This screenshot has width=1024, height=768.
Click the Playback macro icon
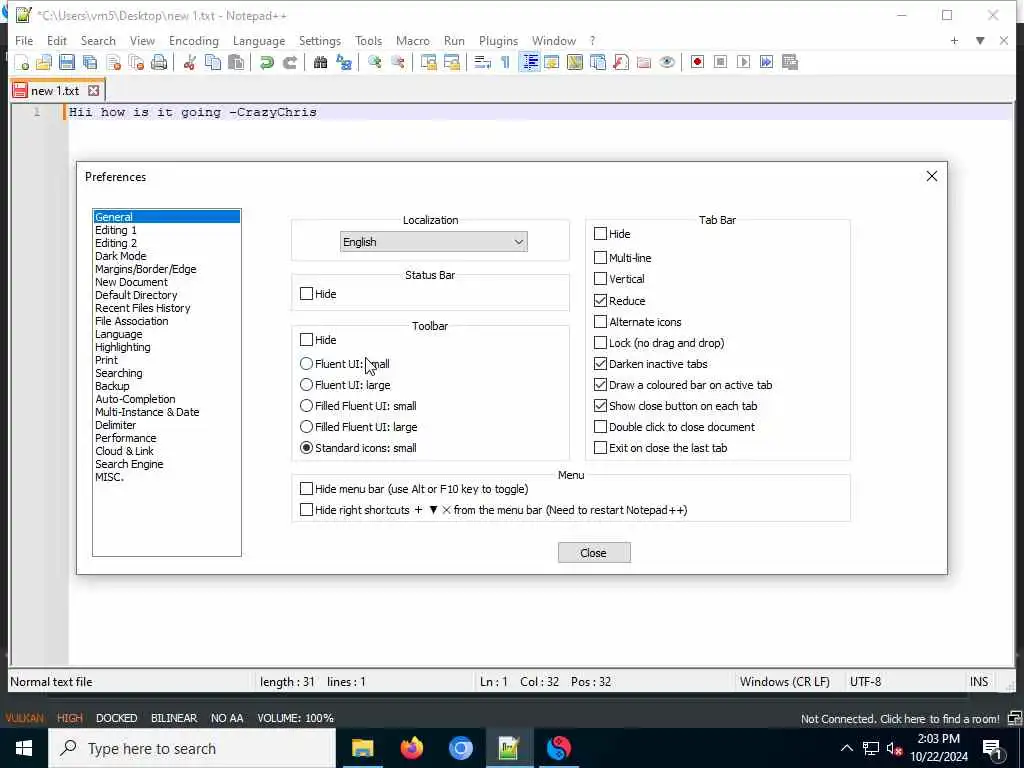pos(743,62)
